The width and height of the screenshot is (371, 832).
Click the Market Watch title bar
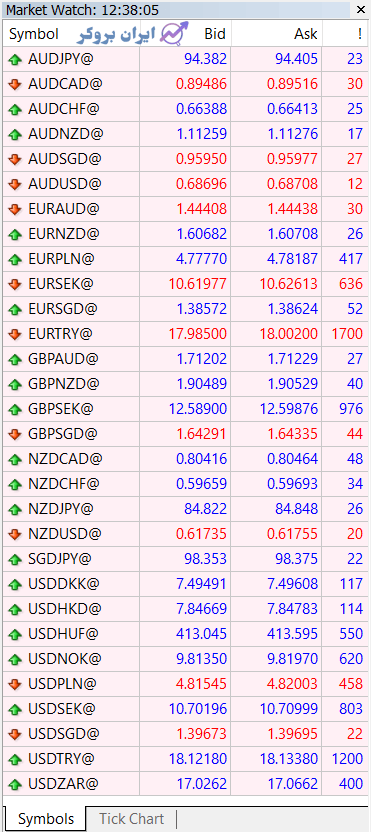click(176, 10)
